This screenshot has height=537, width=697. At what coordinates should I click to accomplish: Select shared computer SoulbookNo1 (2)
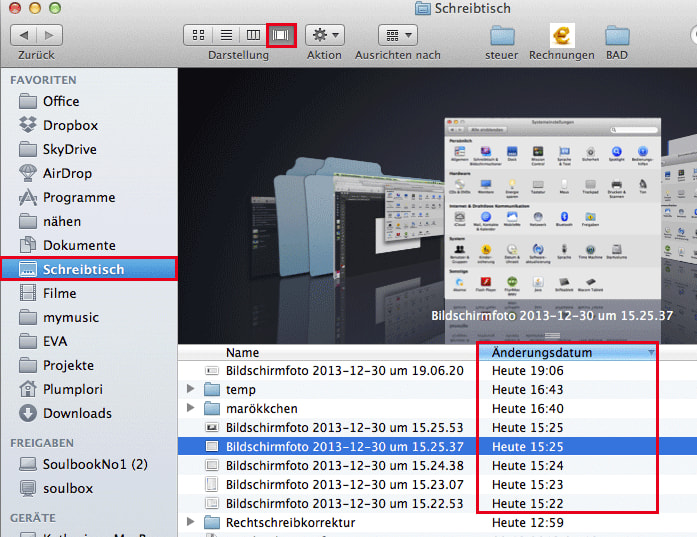89,464
